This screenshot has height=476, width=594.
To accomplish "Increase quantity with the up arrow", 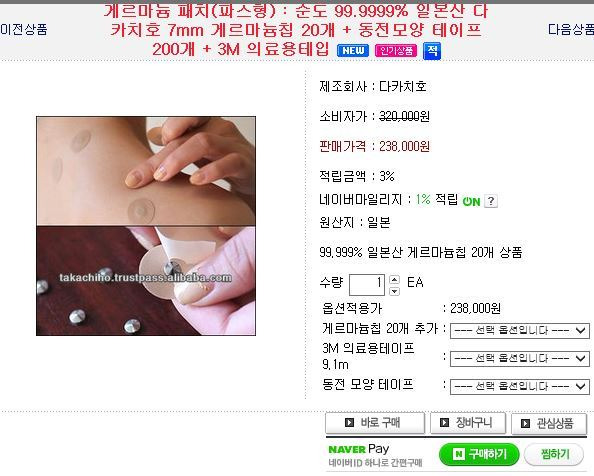I will 394,279.
